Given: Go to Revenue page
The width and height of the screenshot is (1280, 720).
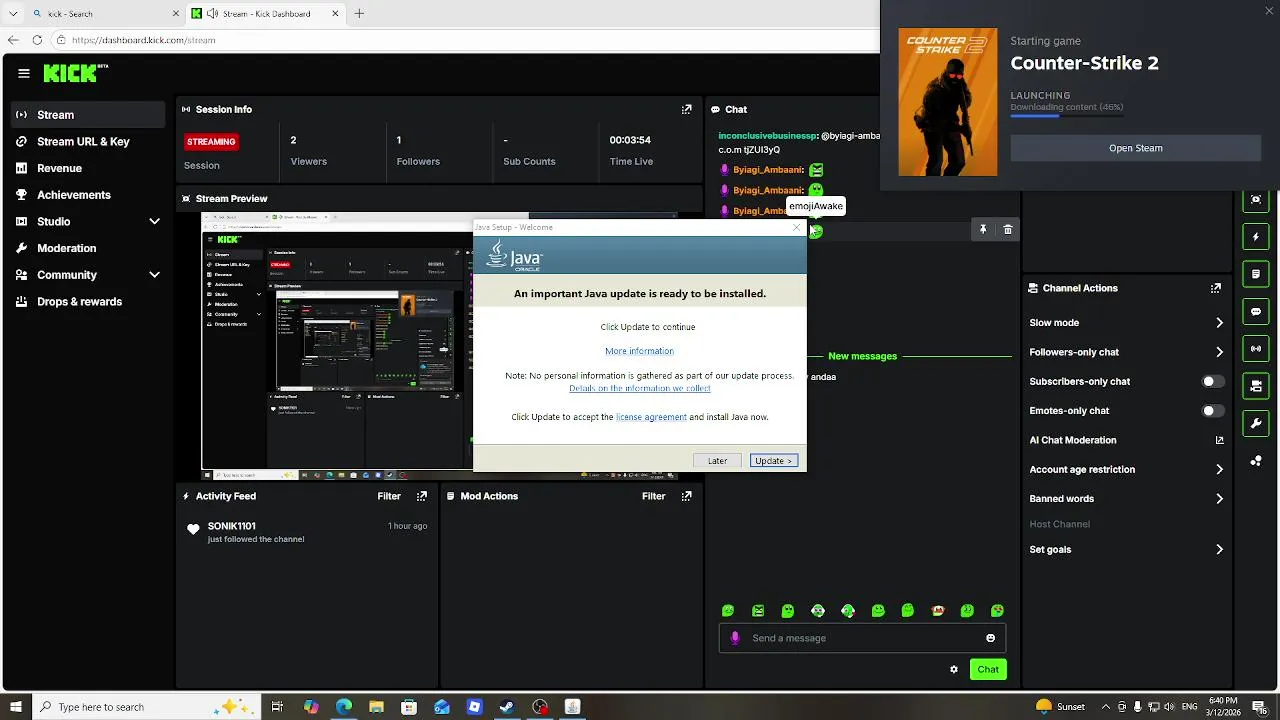Looking at the screenshot, I should click(88, 168).
